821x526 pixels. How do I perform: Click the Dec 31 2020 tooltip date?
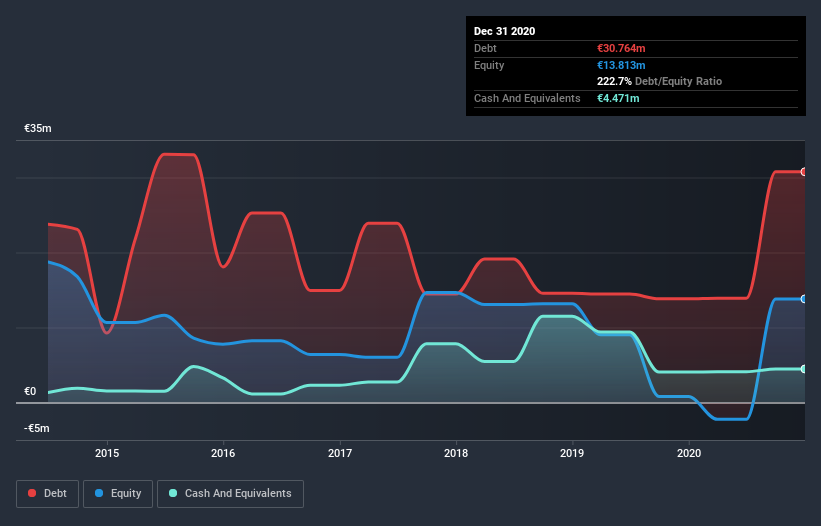(x=504, y=31)
